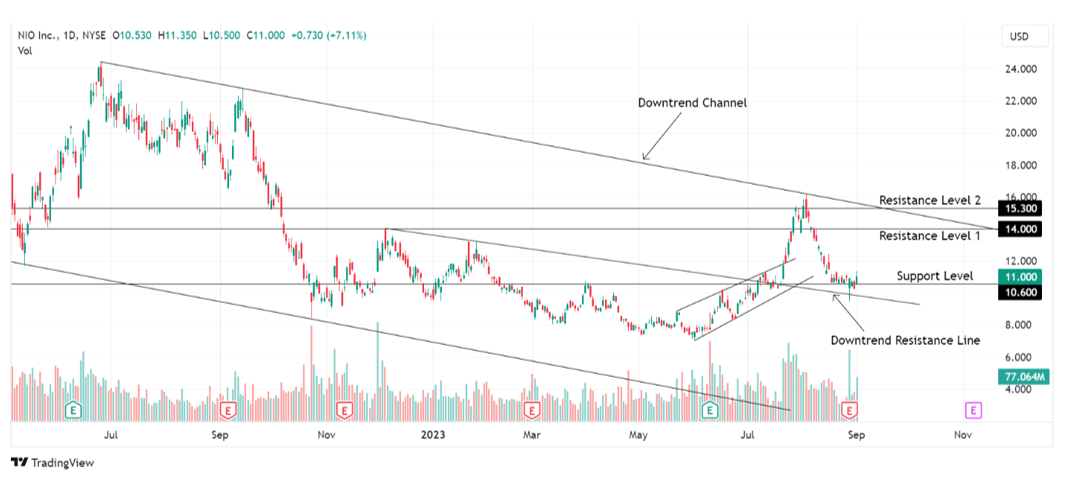Click the Resistance Level 1 label
1089x482 pixels.
[930, 236]
